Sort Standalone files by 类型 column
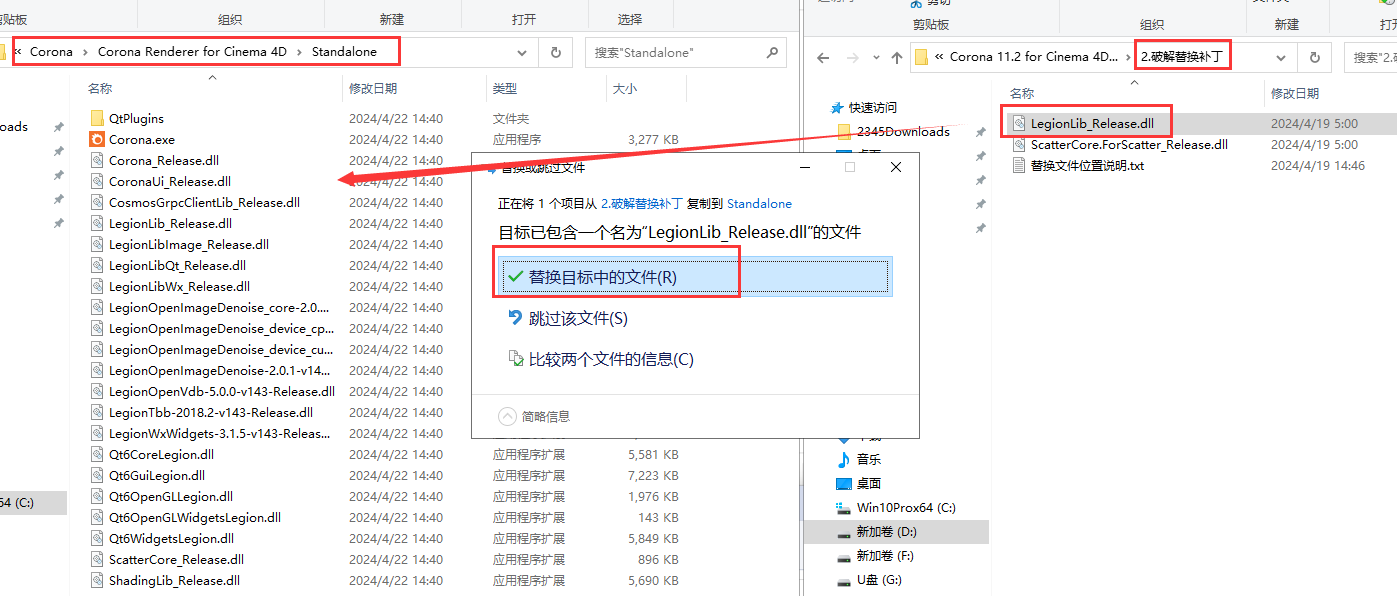Screen dimensions: 1397x596 [505, 89]
